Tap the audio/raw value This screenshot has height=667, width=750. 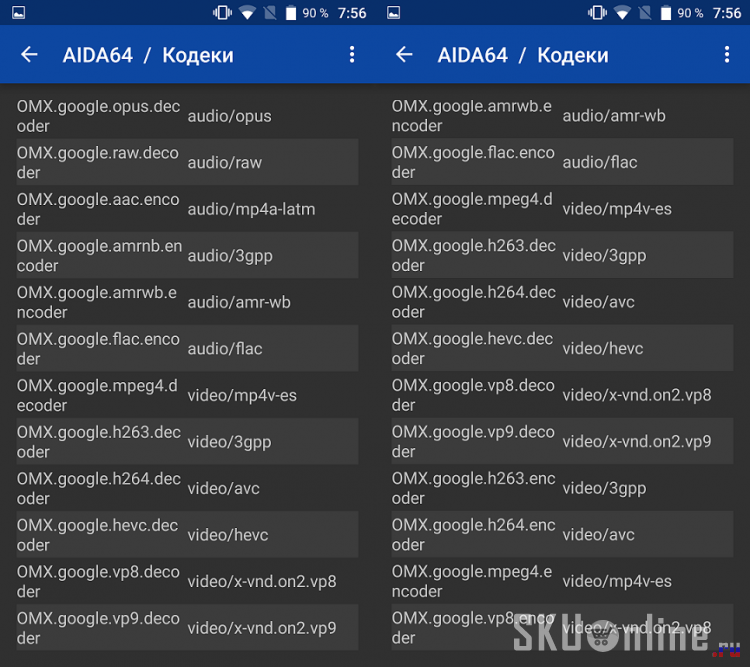pos(225,163)
